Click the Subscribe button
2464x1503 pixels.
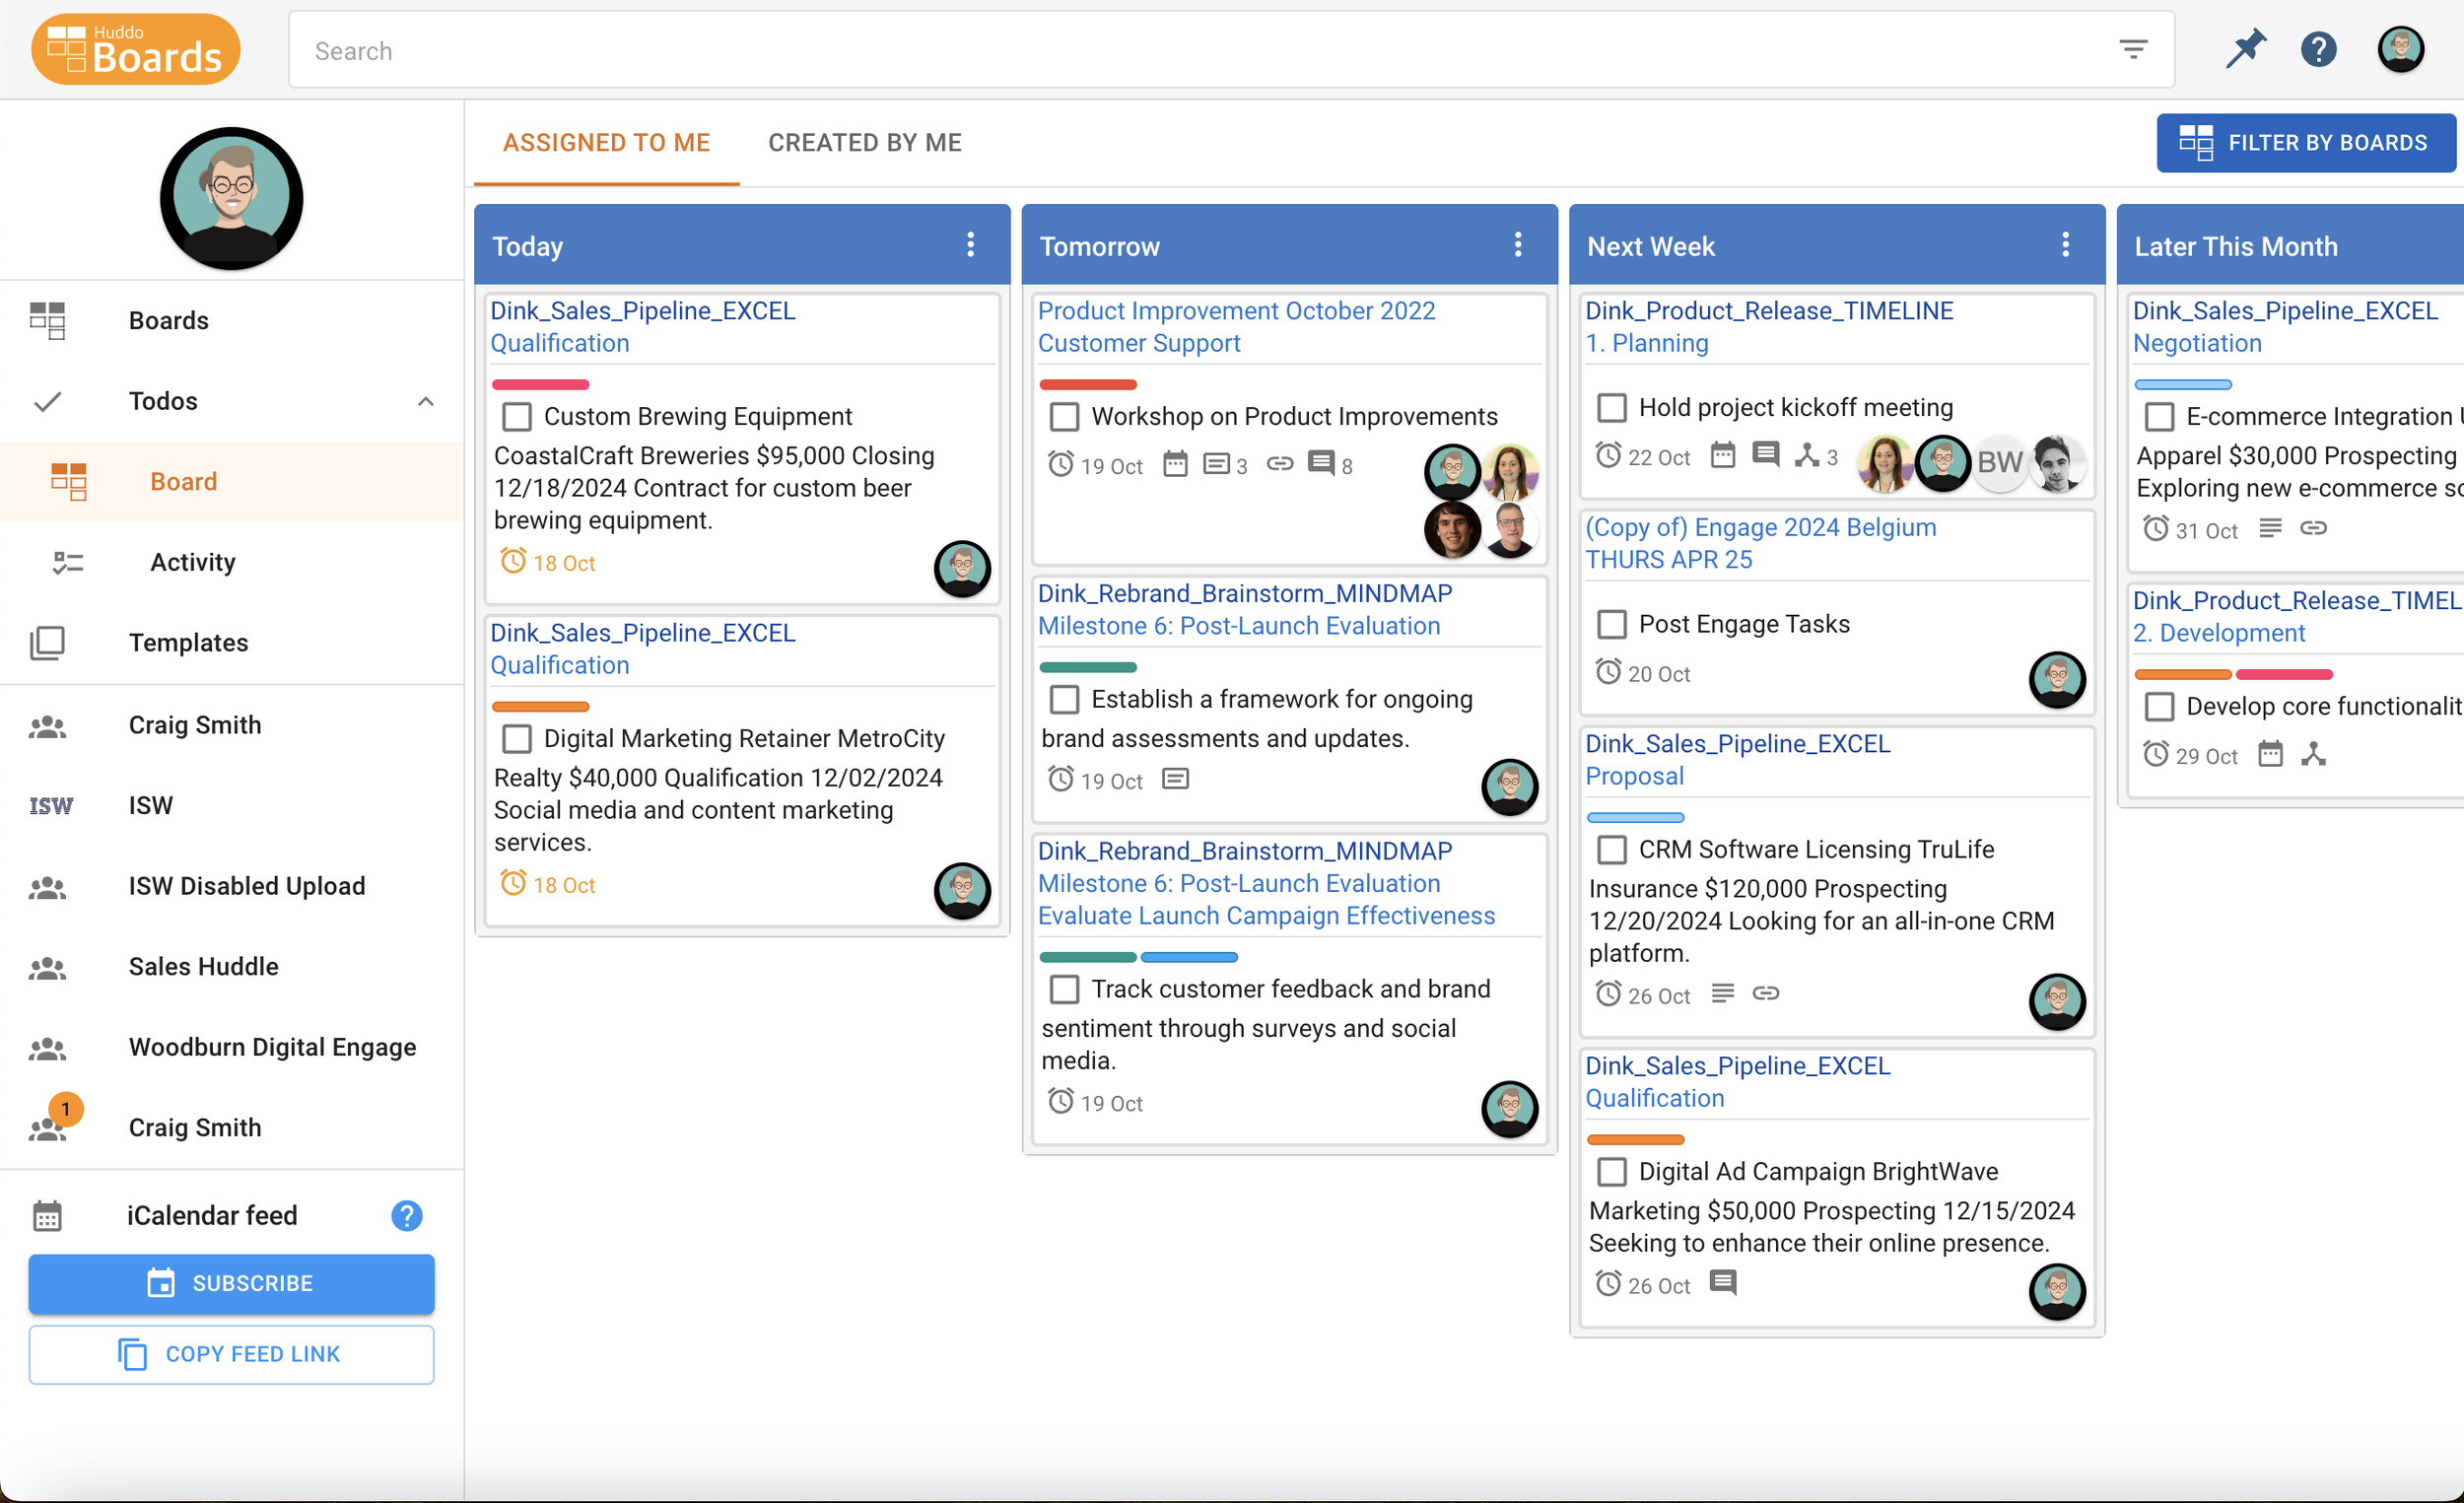232,1284
